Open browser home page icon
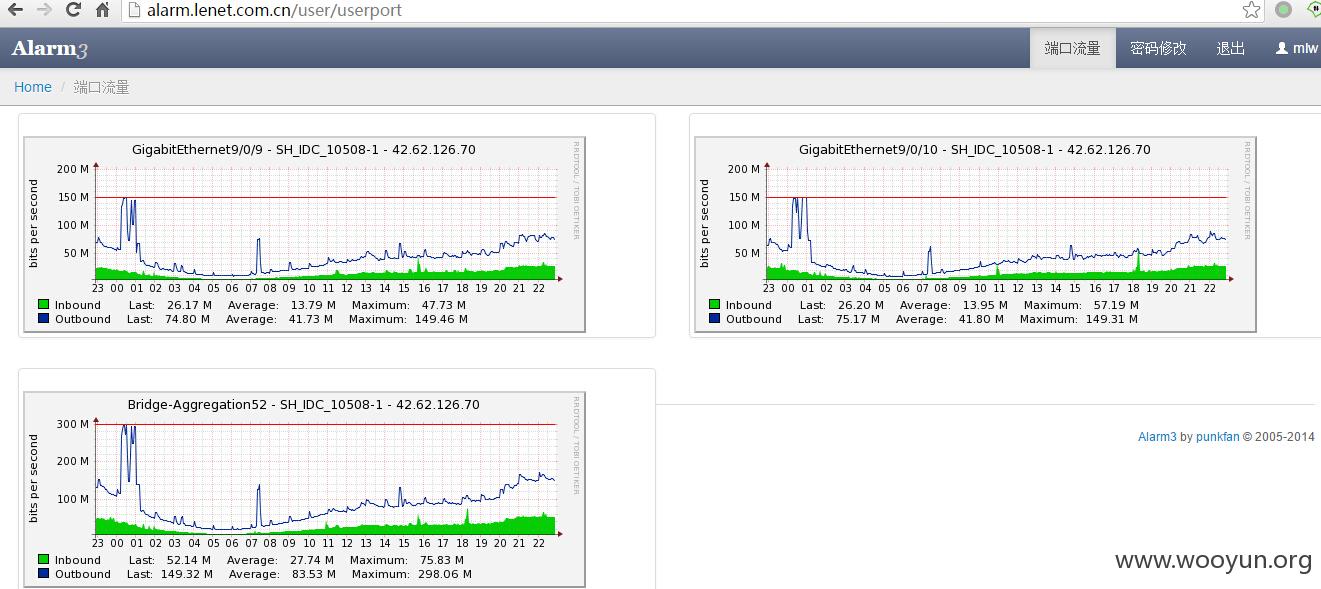 pyautogui.click(x=102, y=10)
